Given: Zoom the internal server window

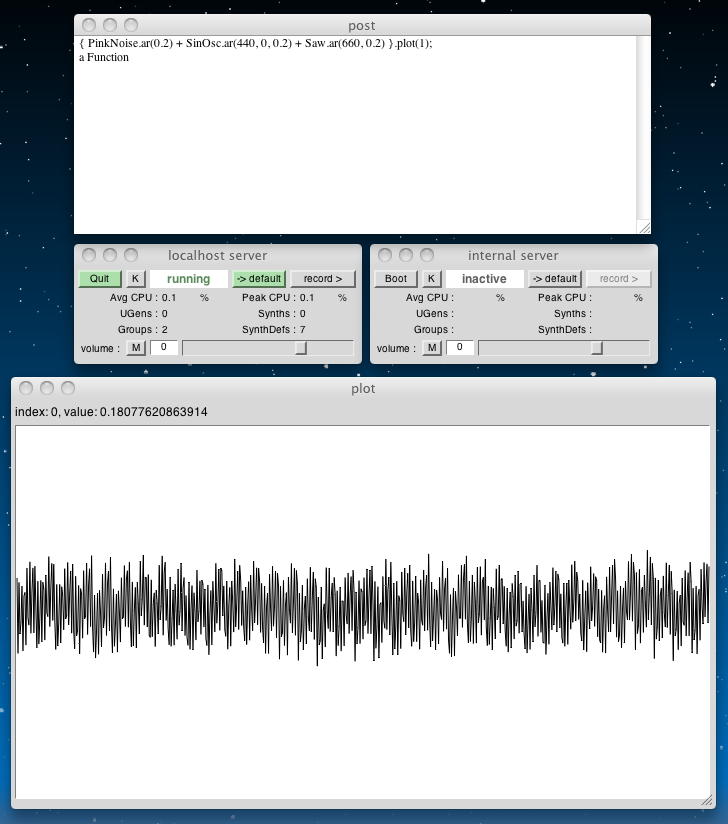Looking at the screenshot, I should [427, 255].
